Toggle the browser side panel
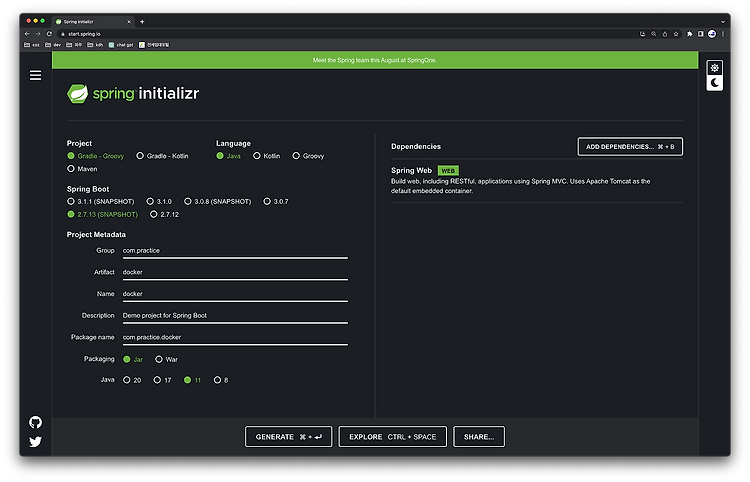 pyautogui.click(x=700, y=34)
